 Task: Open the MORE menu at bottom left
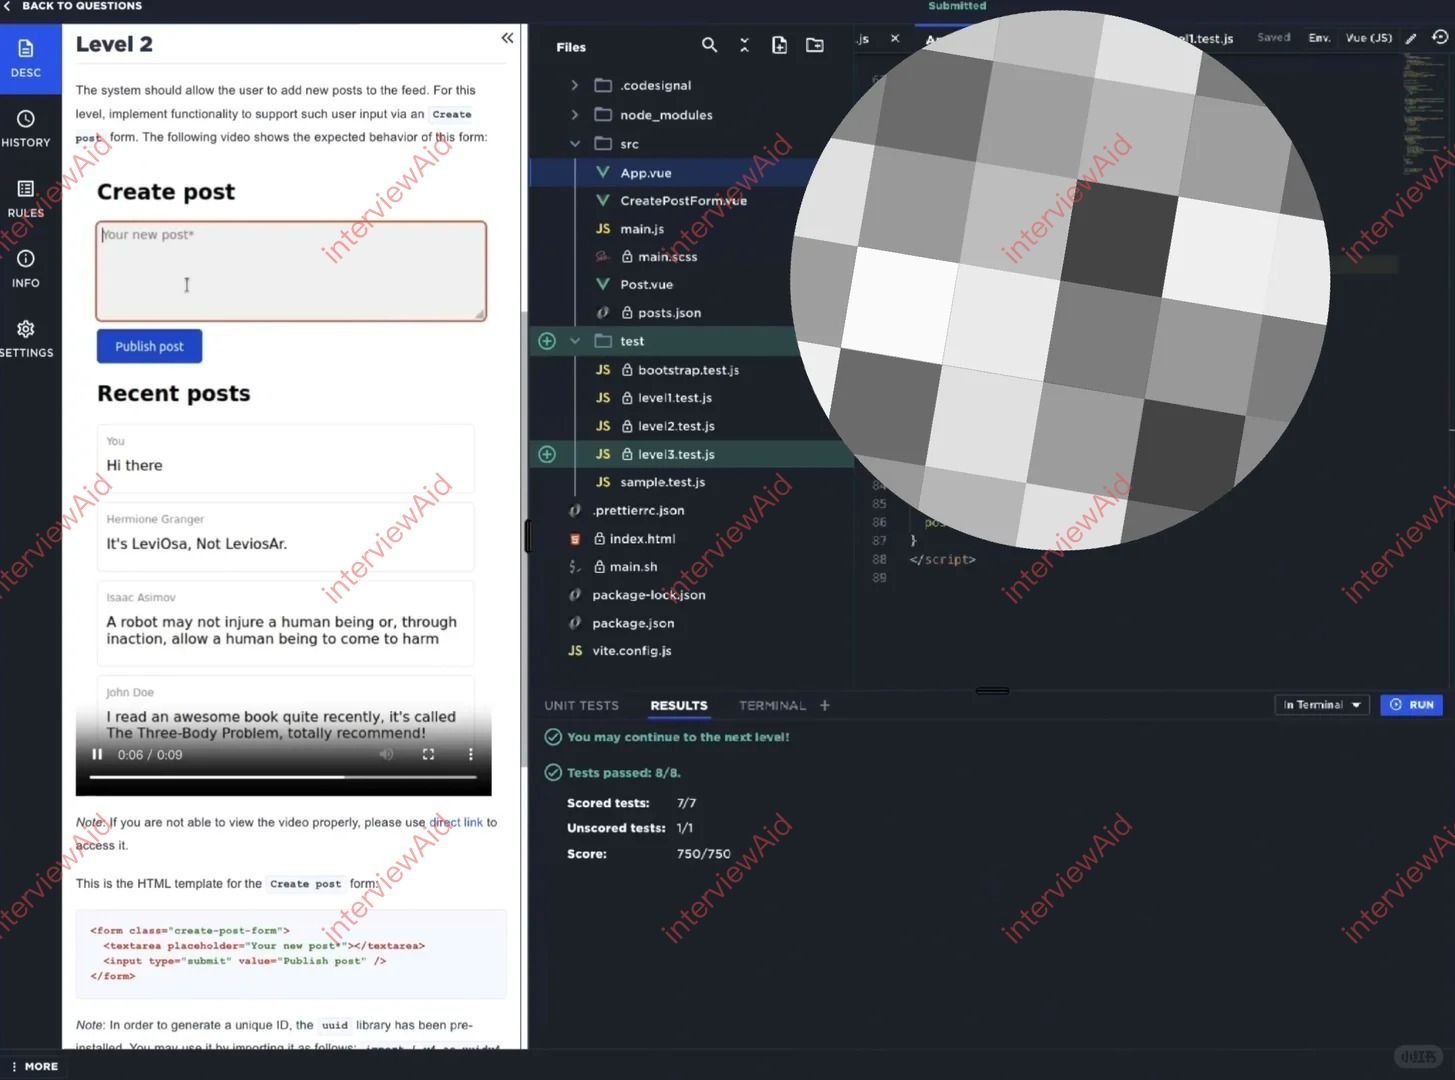[x=35, y=1067]
